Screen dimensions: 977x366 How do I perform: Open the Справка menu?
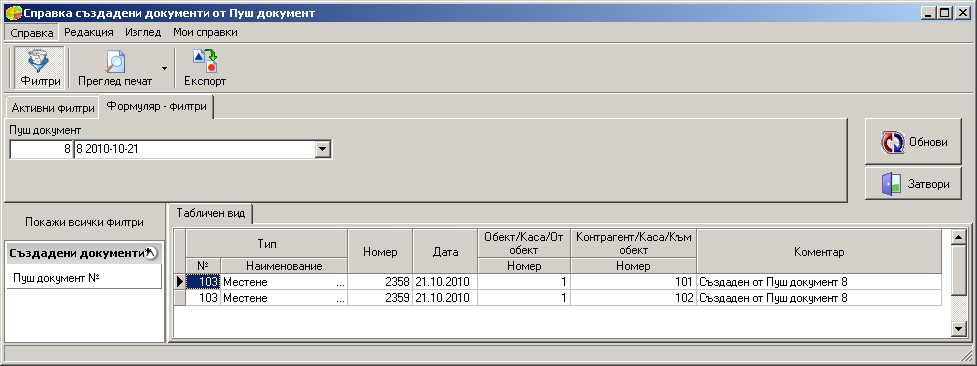(x=32, y=32)
